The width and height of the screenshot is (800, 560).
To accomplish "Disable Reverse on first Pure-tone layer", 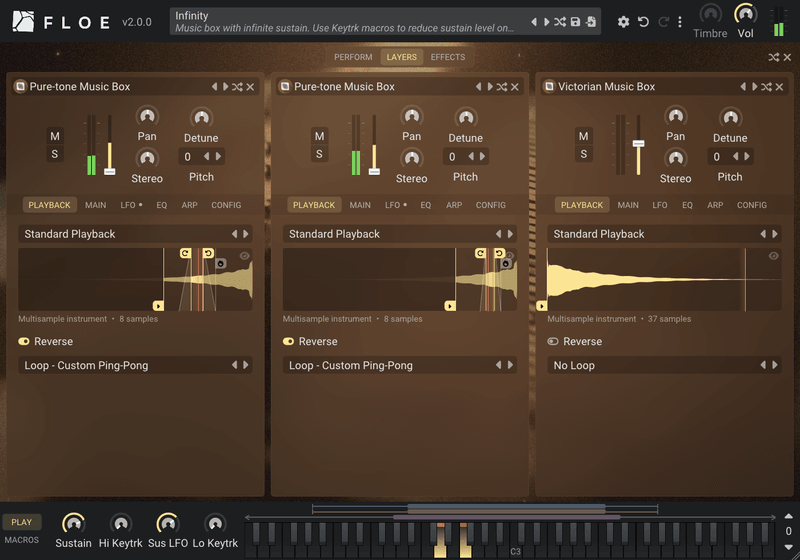I will [x=24, y=341].
